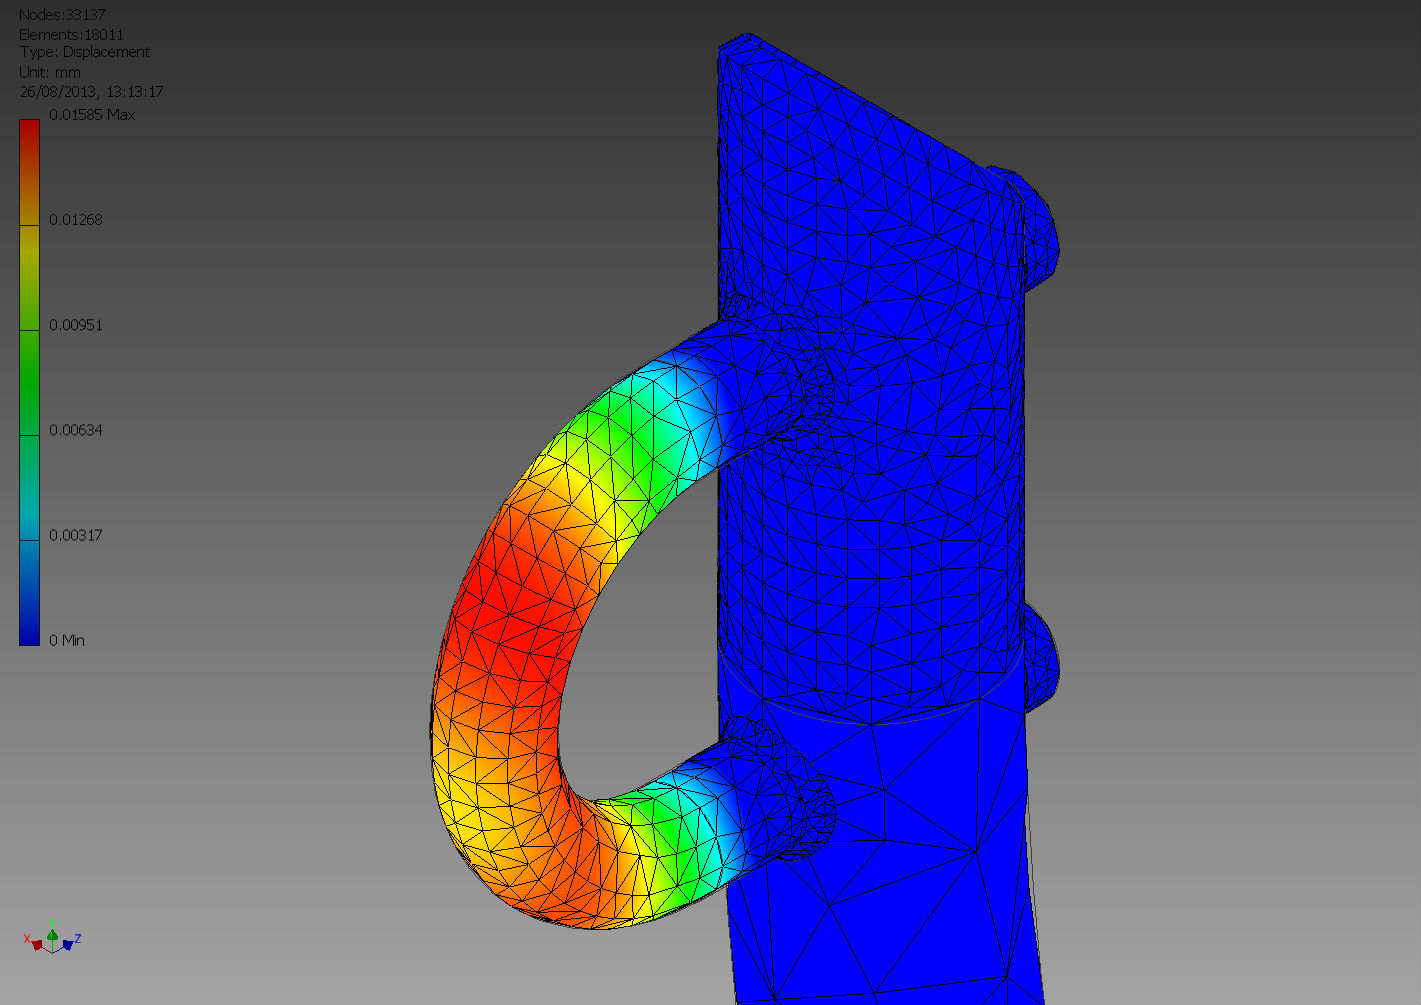The height and width of the screenshot is (1005, 1421).
Task: Click the '0.00317' legend value
Action: pos(76,535)
